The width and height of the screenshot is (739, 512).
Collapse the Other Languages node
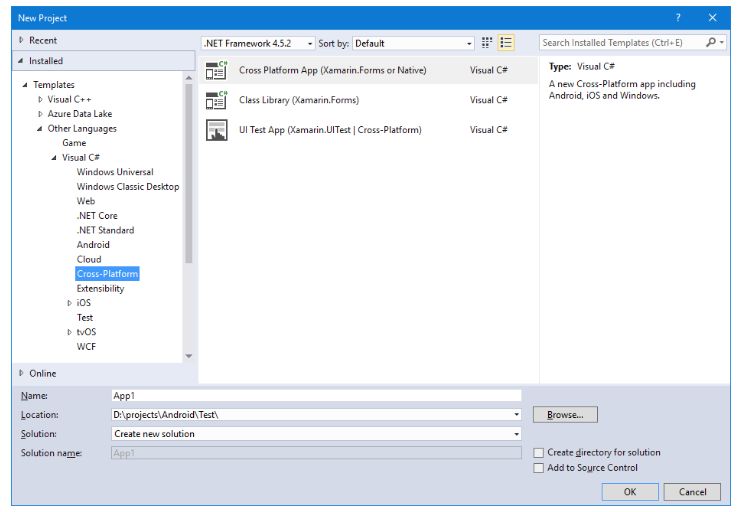(40, 129)
